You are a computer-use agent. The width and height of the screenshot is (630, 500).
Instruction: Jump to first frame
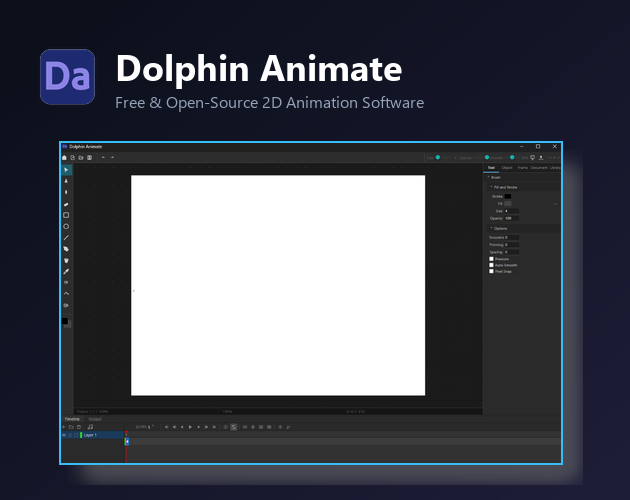click(166, 427)
